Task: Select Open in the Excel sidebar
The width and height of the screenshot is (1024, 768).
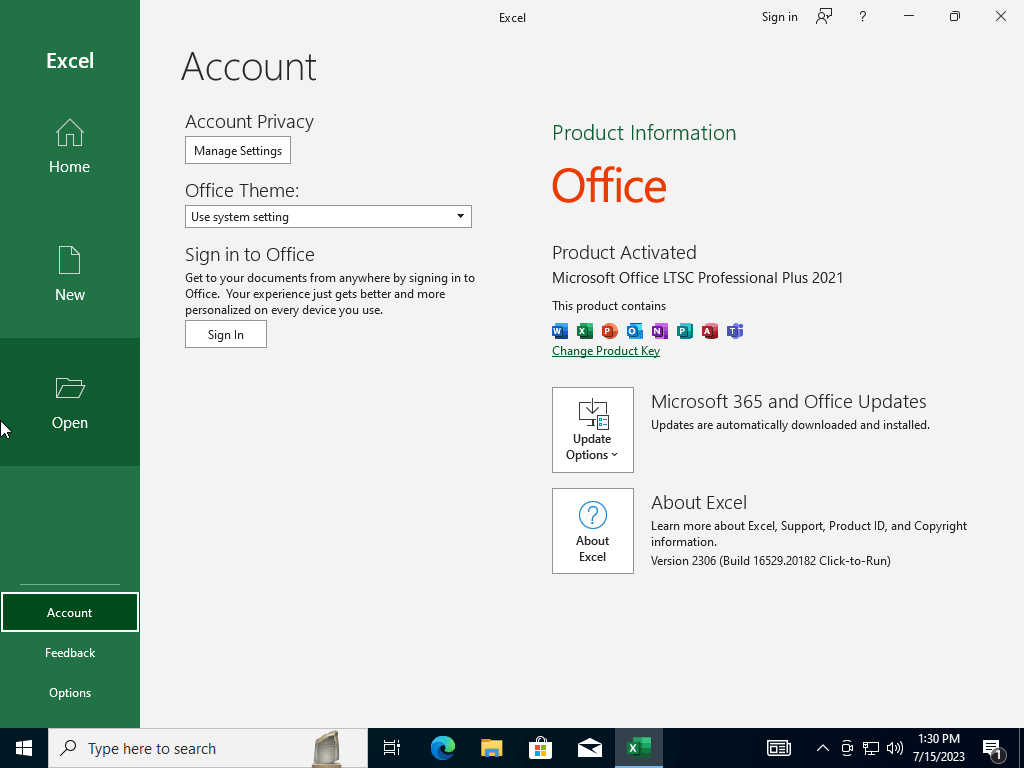Action: pos(69,402)
